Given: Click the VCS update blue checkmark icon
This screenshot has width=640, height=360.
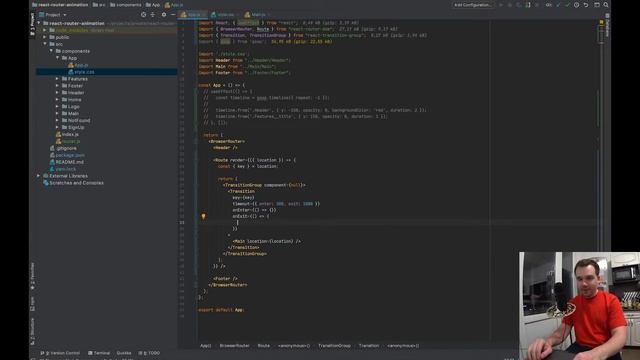Looking at the screenshot, I should click(x=558, y=5).
